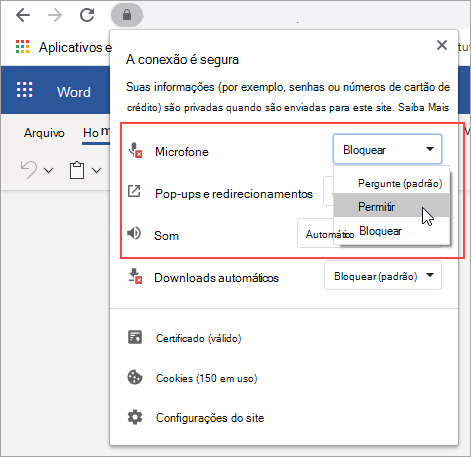Click the Som label

tap(166, 236)
